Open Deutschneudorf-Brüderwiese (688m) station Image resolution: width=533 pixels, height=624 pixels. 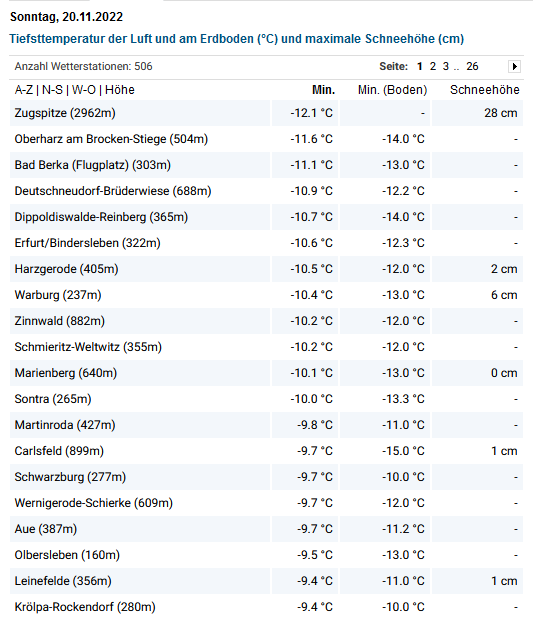click(113, 191)
